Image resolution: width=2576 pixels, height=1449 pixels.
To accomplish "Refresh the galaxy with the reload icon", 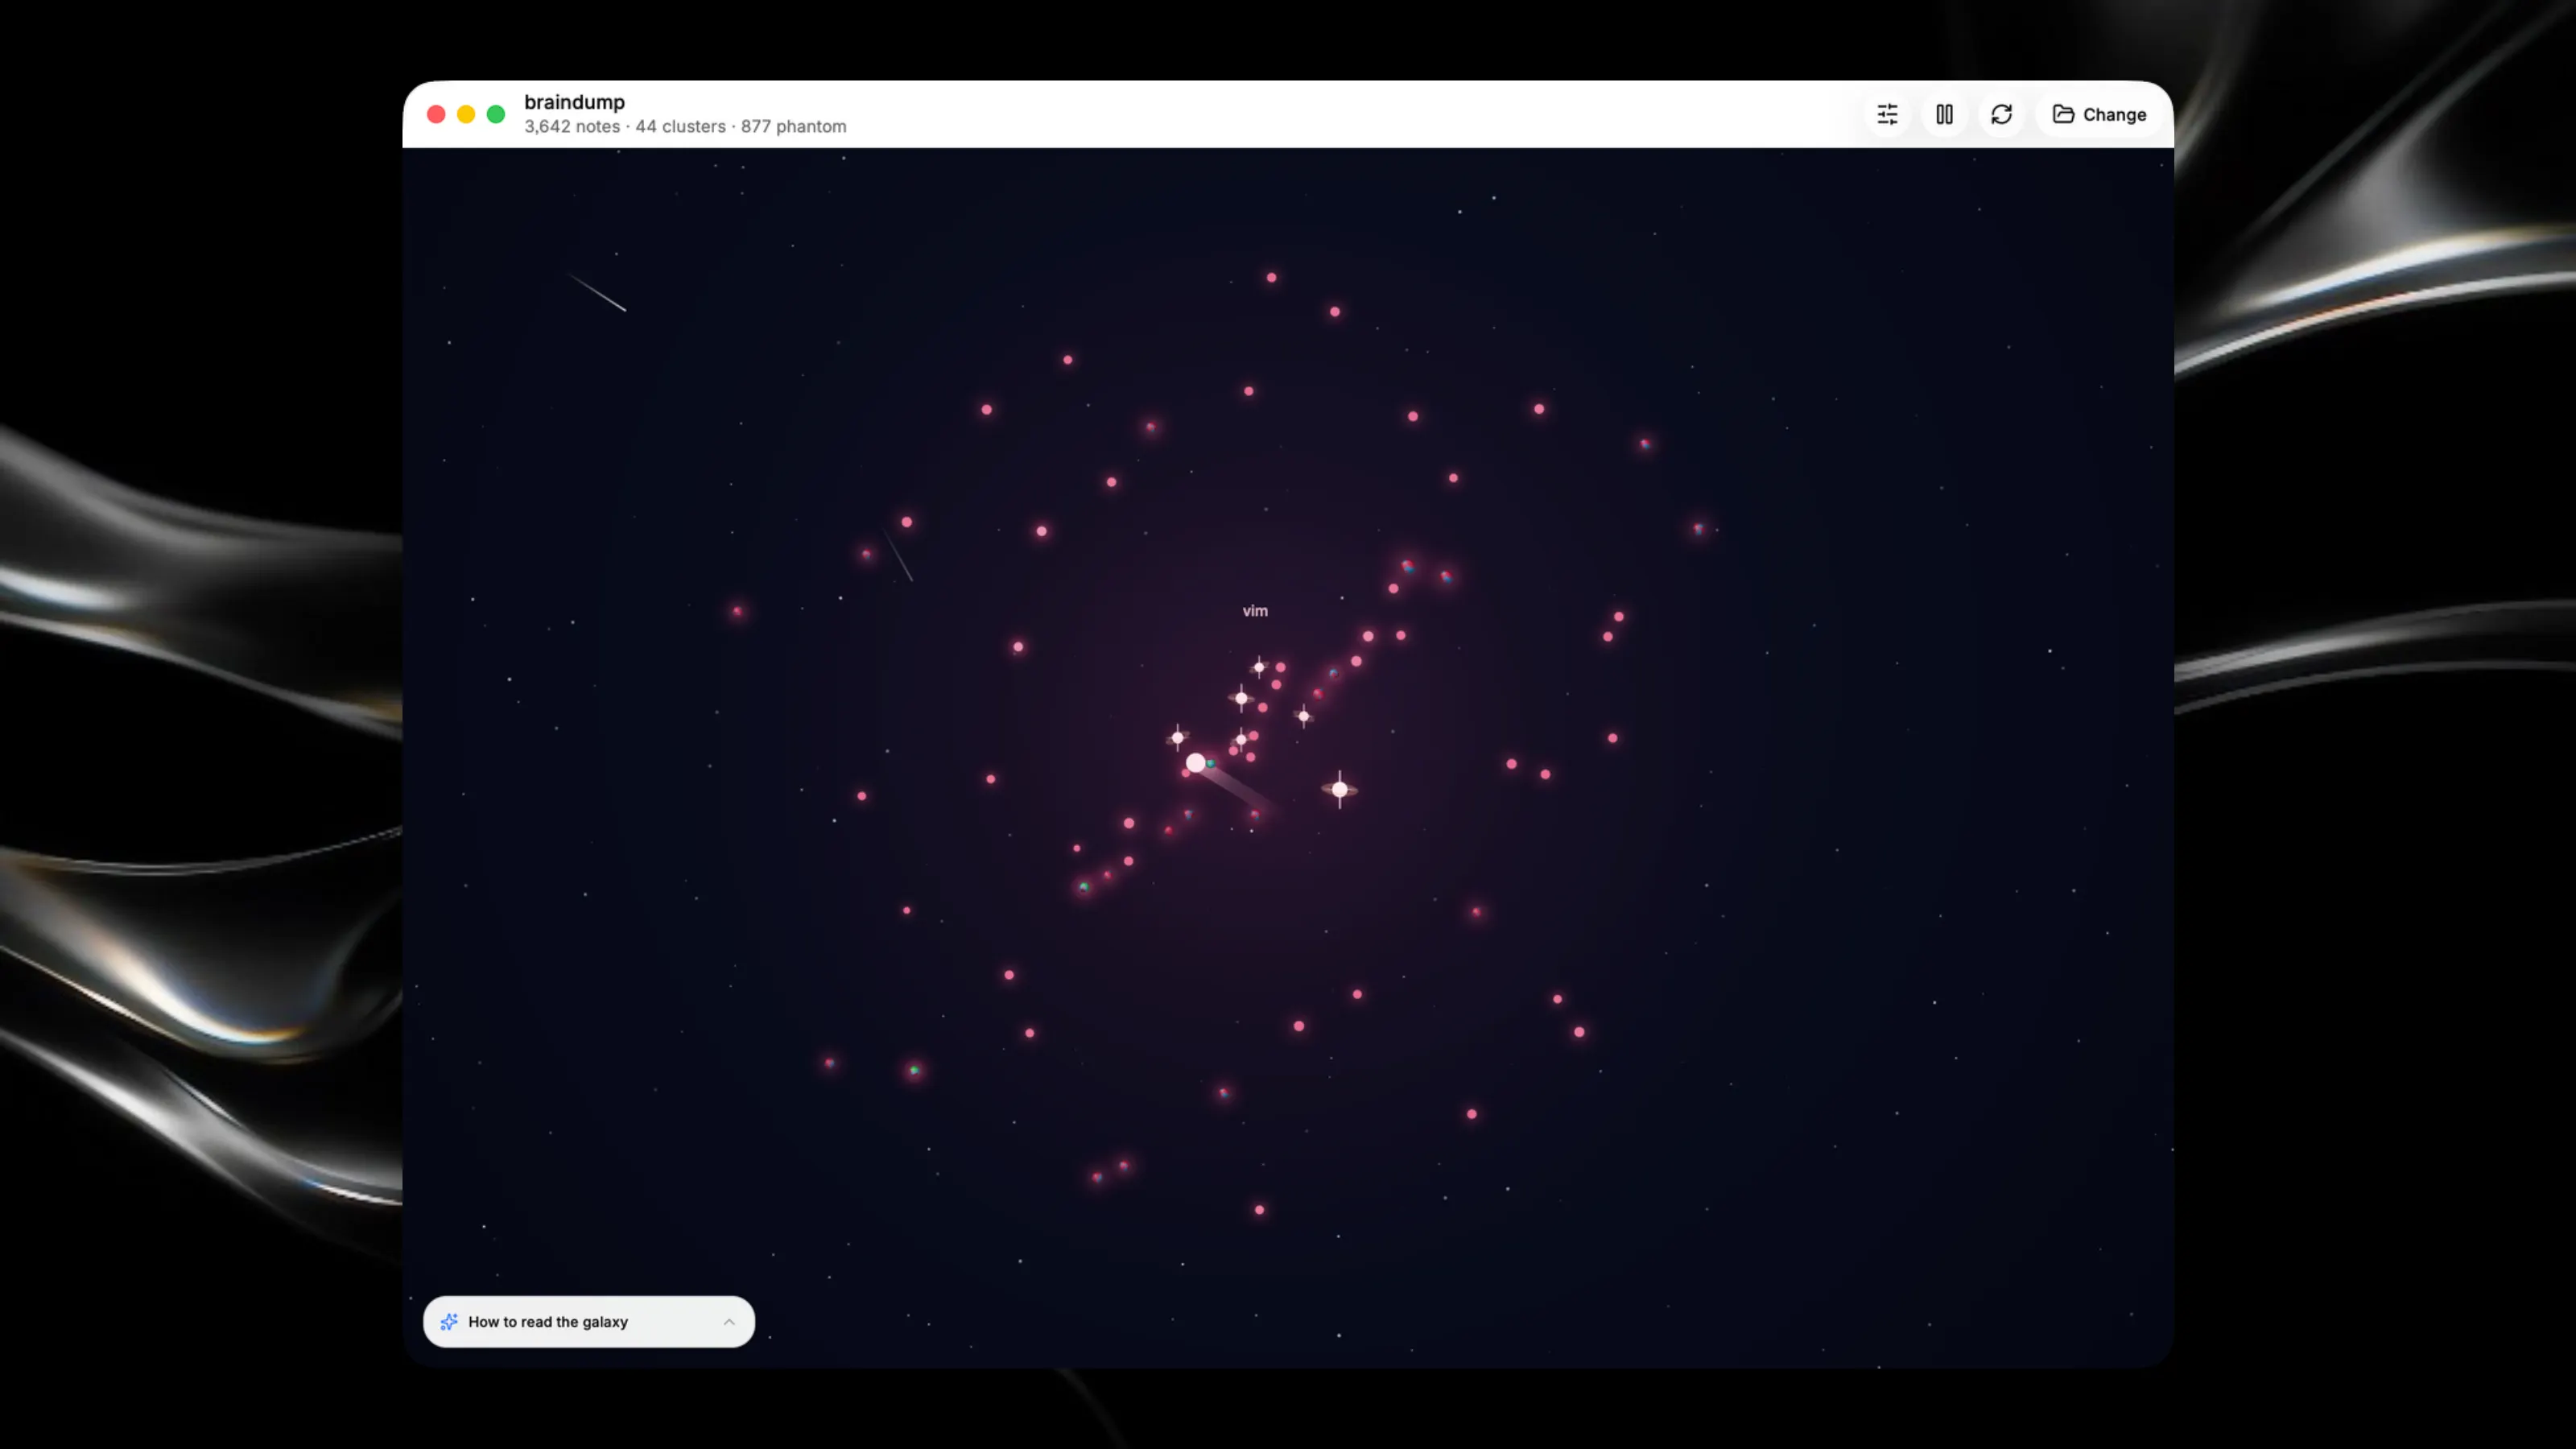I will click(2001, 114).
